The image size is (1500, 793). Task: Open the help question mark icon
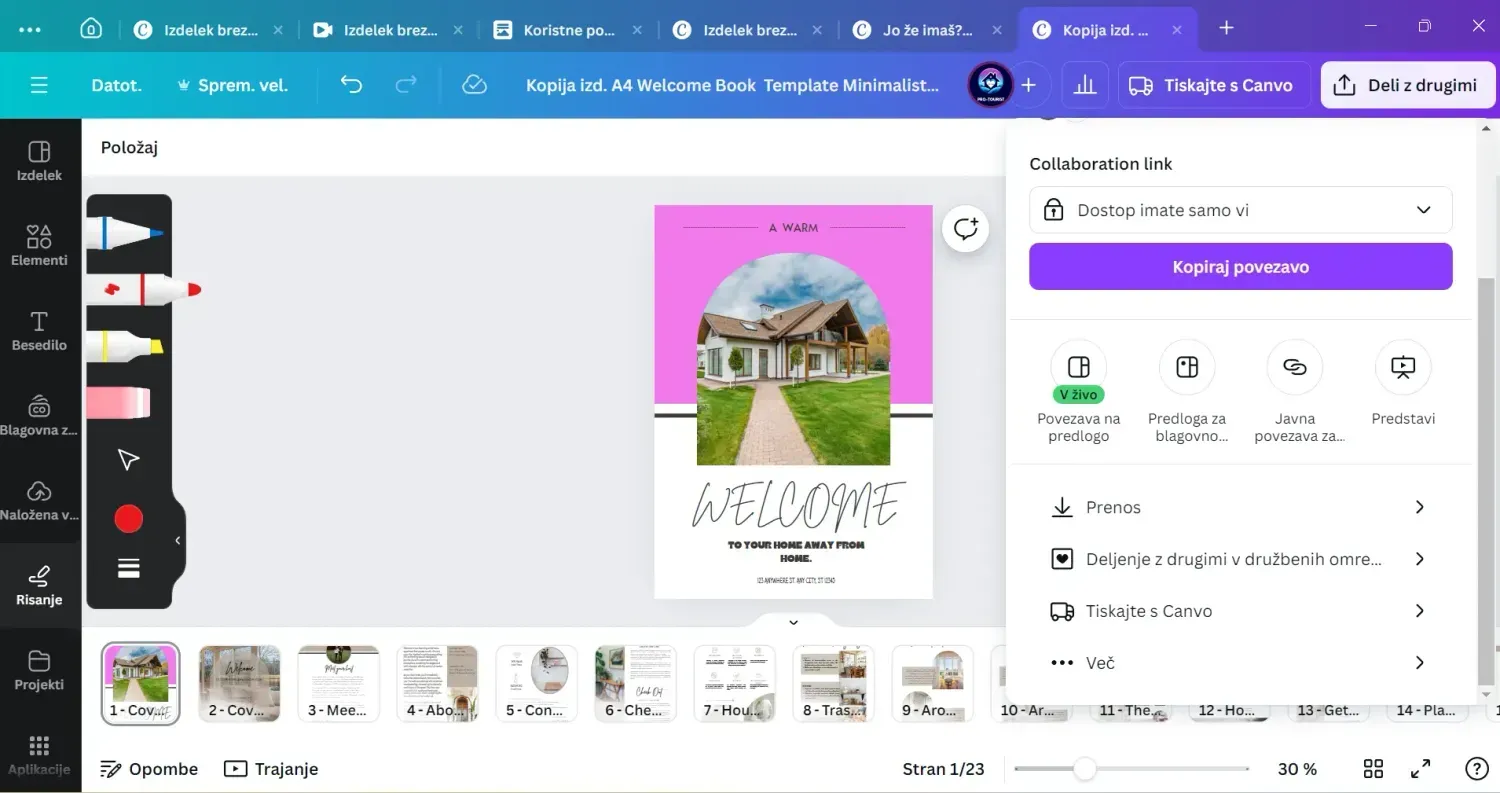1476,768
